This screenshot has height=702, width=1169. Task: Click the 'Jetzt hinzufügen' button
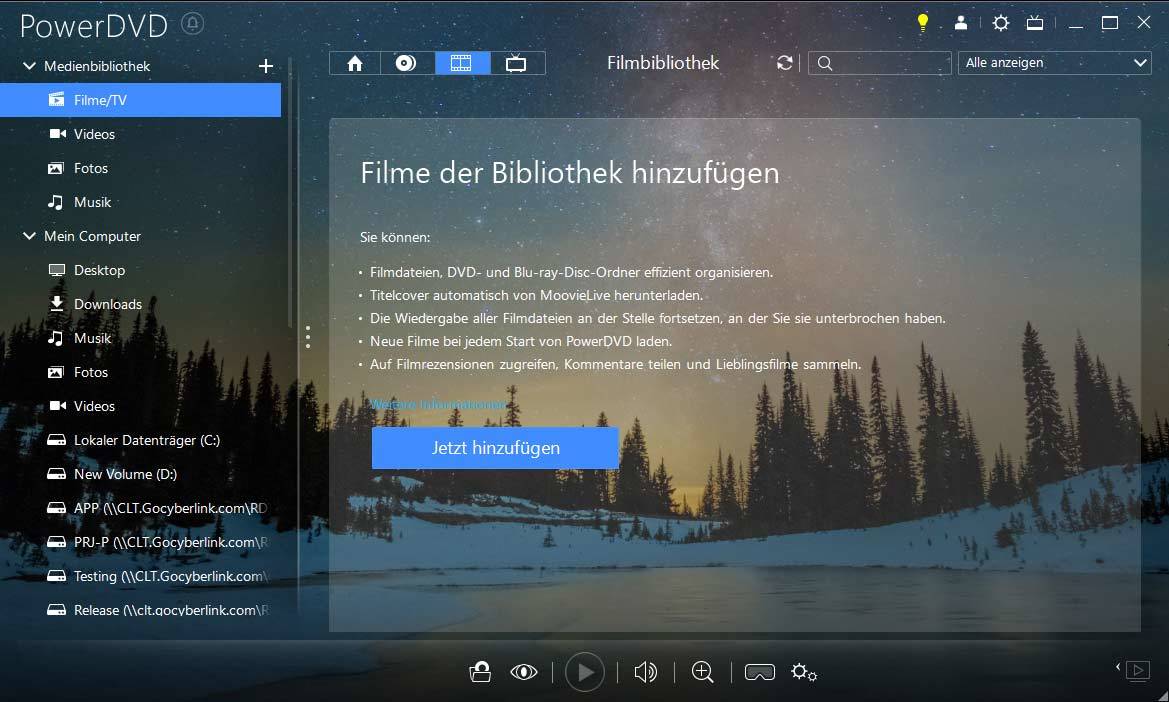tap(495, 448)
